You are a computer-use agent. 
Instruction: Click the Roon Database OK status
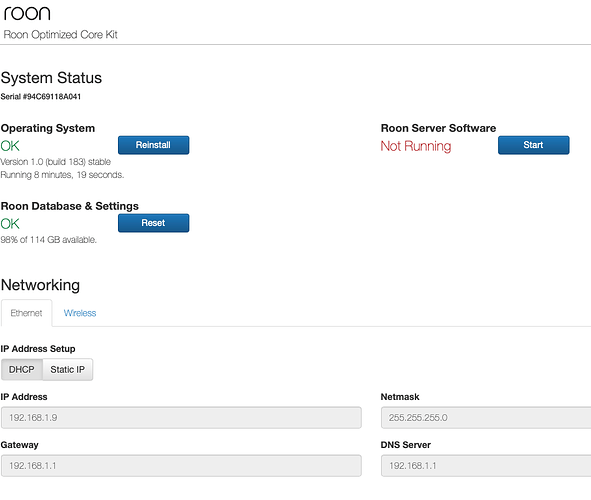click(10, 224)
